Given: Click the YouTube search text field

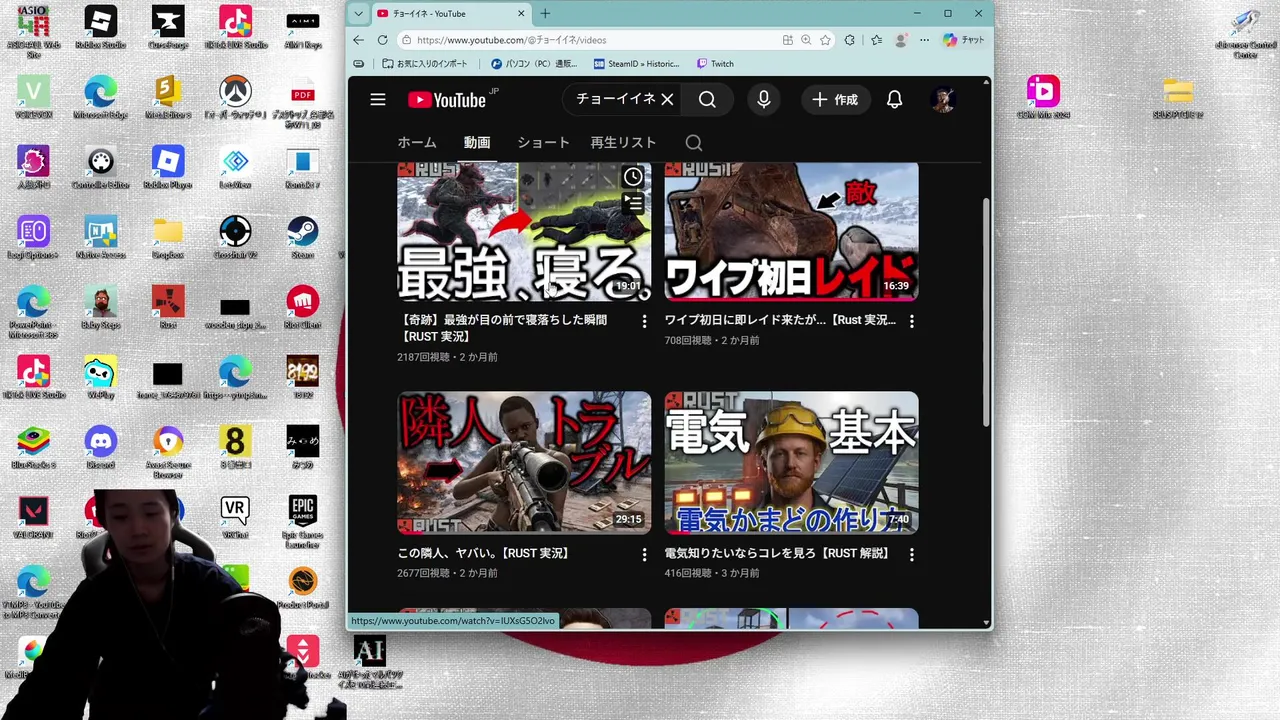Looking at the screenshot, I should click(615, 99).
